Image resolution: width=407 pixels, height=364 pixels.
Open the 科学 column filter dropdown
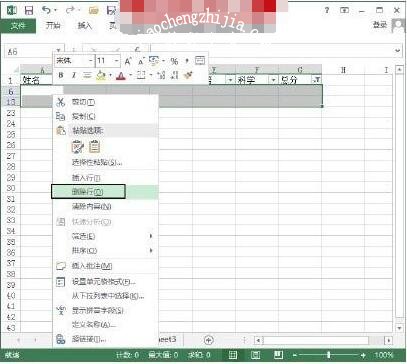273,80
